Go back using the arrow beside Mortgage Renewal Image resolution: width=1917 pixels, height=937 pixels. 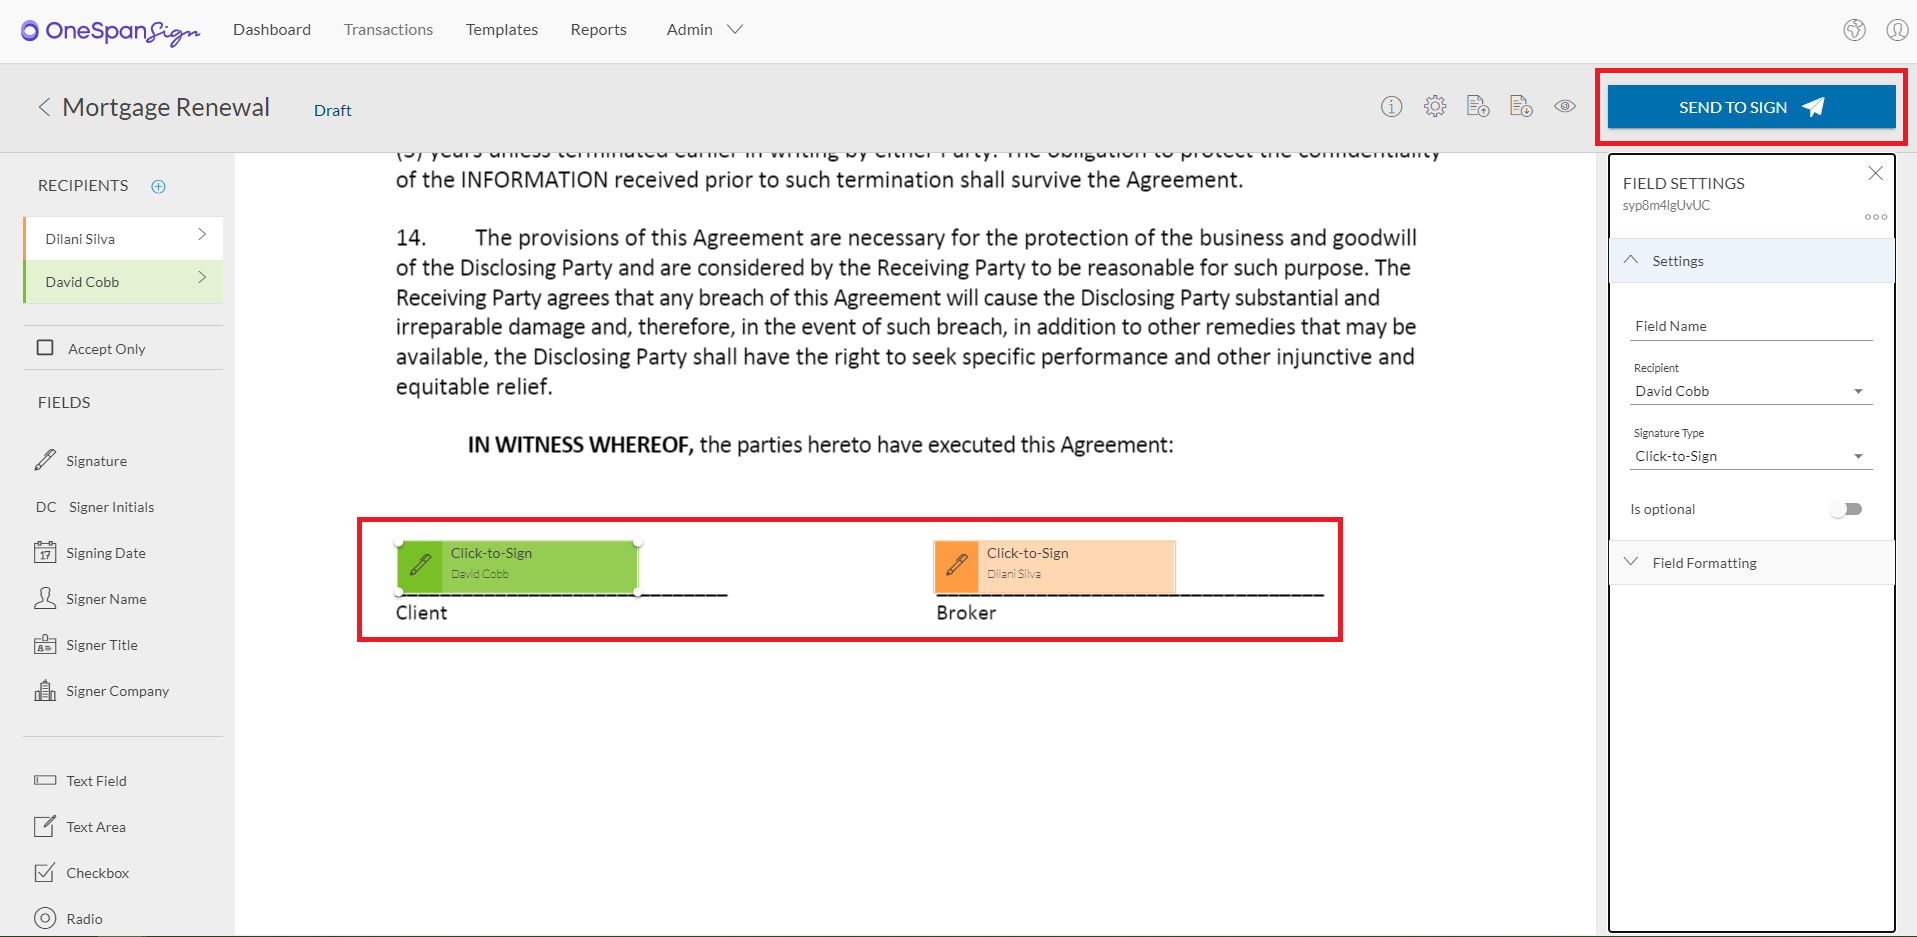tap(44, 107)
